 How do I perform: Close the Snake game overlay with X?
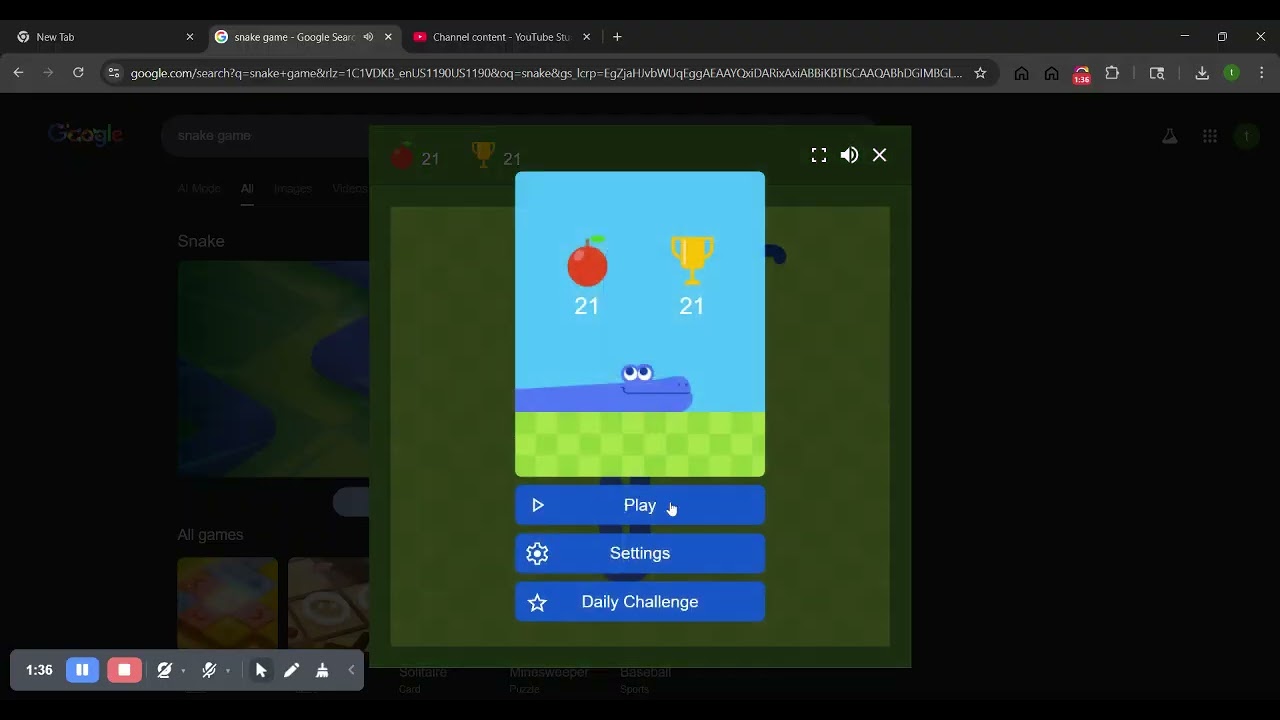click(880, 155)
